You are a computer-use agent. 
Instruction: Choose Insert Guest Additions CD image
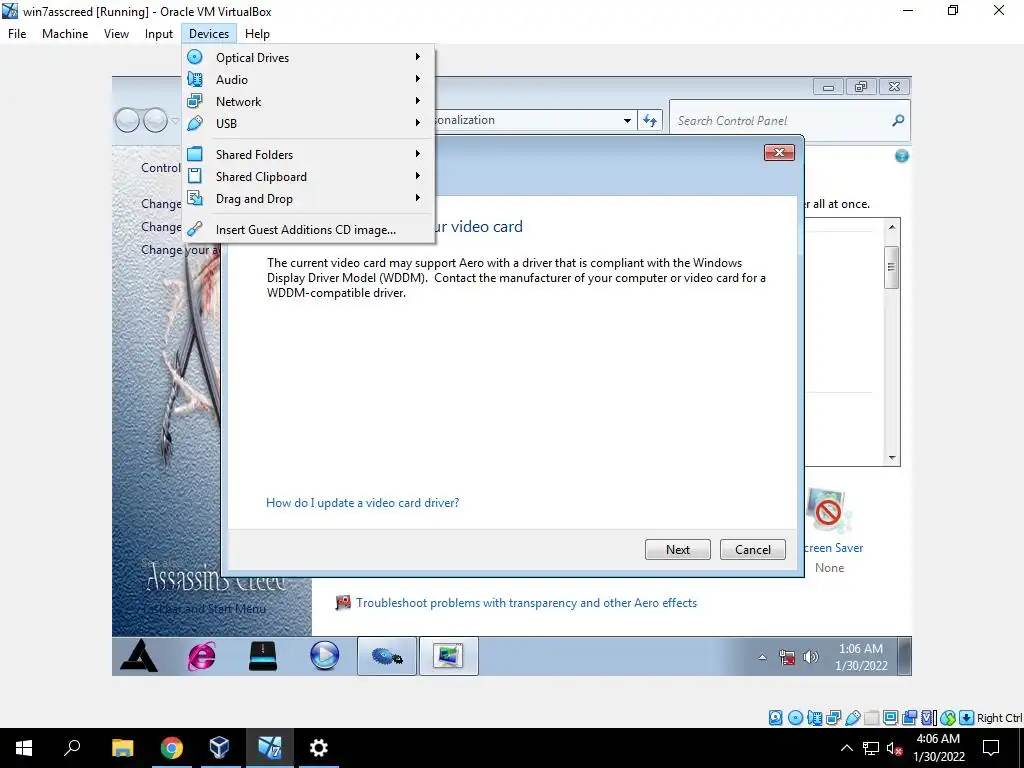(x=308, y=230)
